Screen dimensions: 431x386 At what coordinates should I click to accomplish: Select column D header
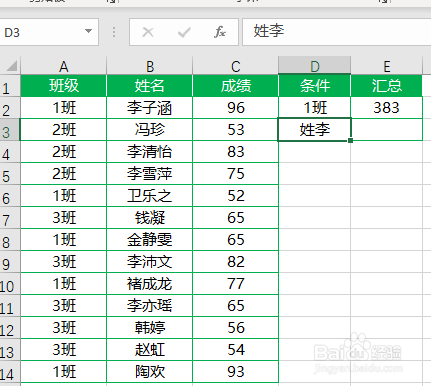click(314, 66)
